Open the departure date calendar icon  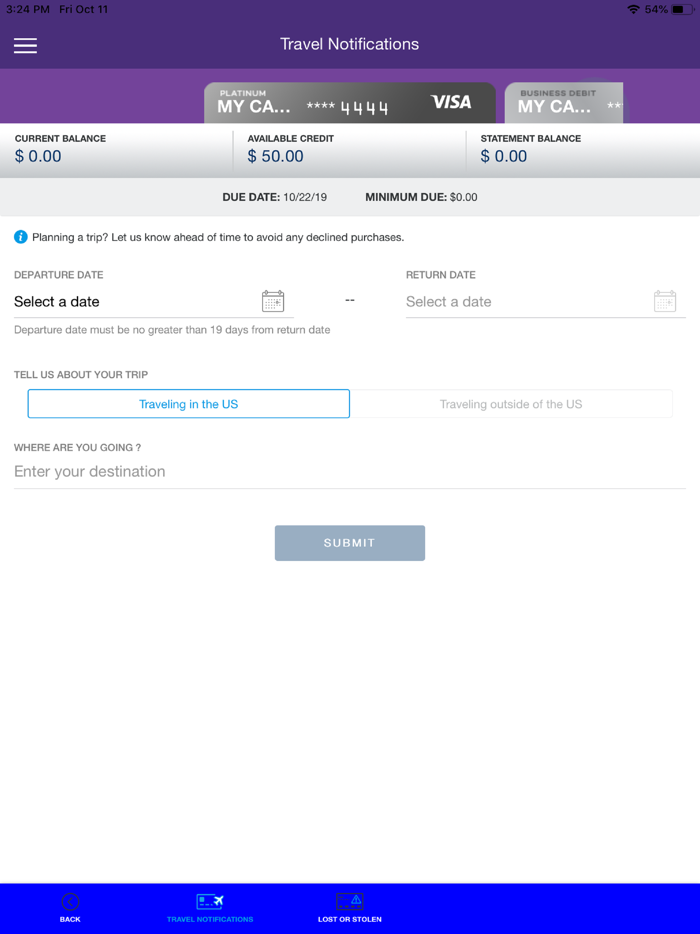click(x=273, y=300)
